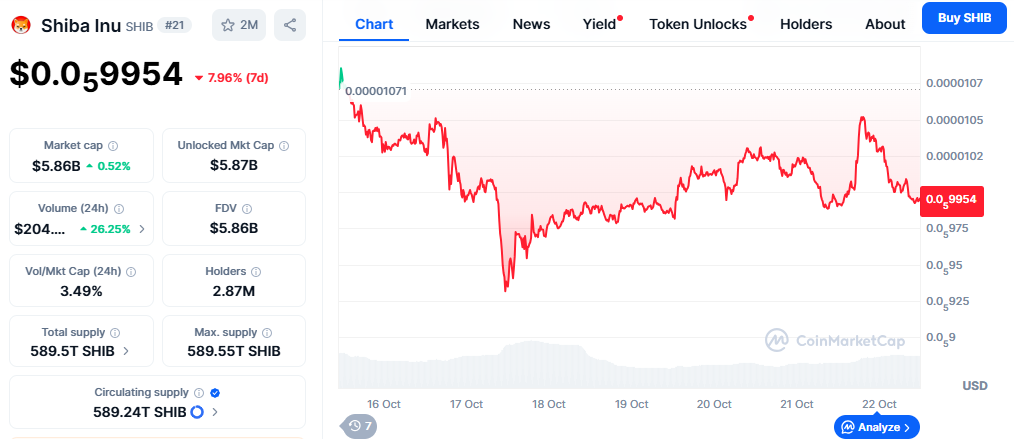
Task: Open the Token Unlocks tab
Action: (x=698, y=24)
